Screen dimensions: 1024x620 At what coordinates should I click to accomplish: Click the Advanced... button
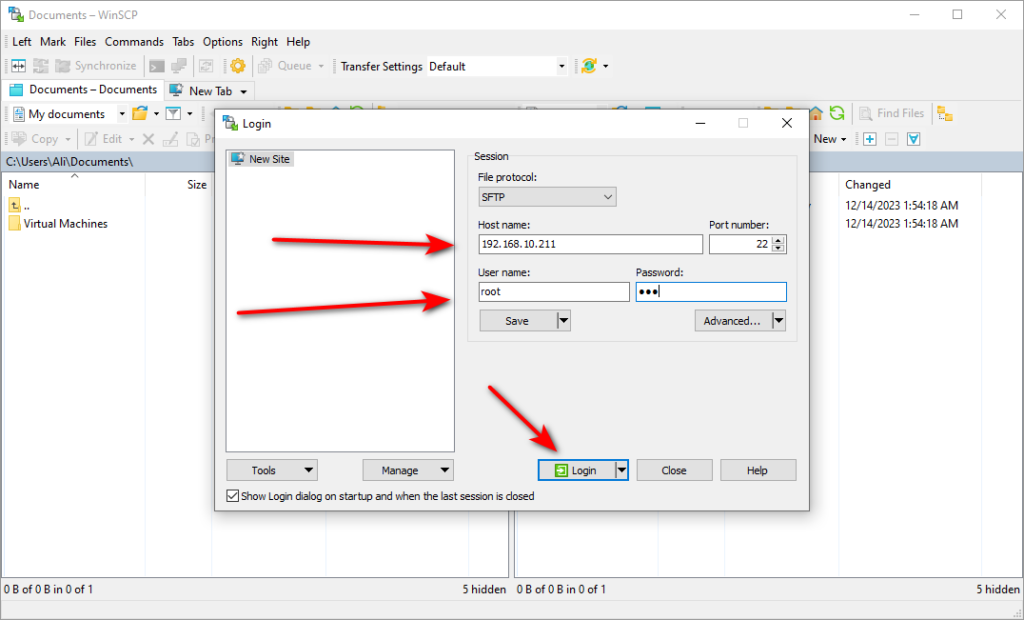(x=733, y=321)
